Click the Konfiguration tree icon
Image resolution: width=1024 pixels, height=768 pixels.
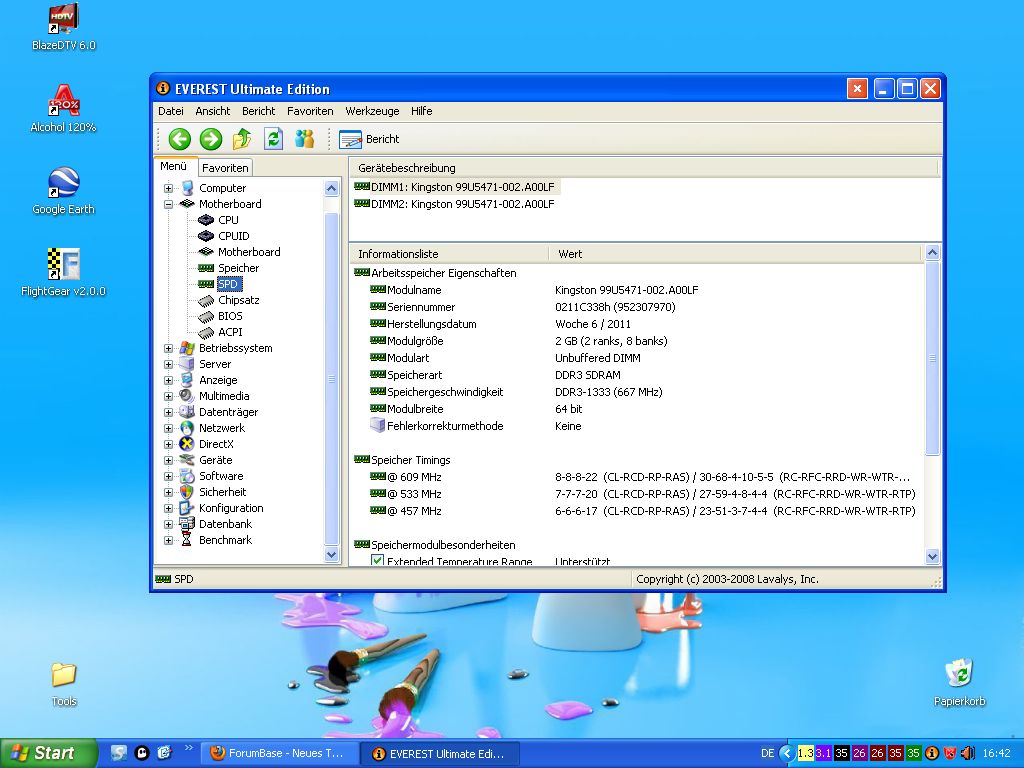(x=187, y=508)
